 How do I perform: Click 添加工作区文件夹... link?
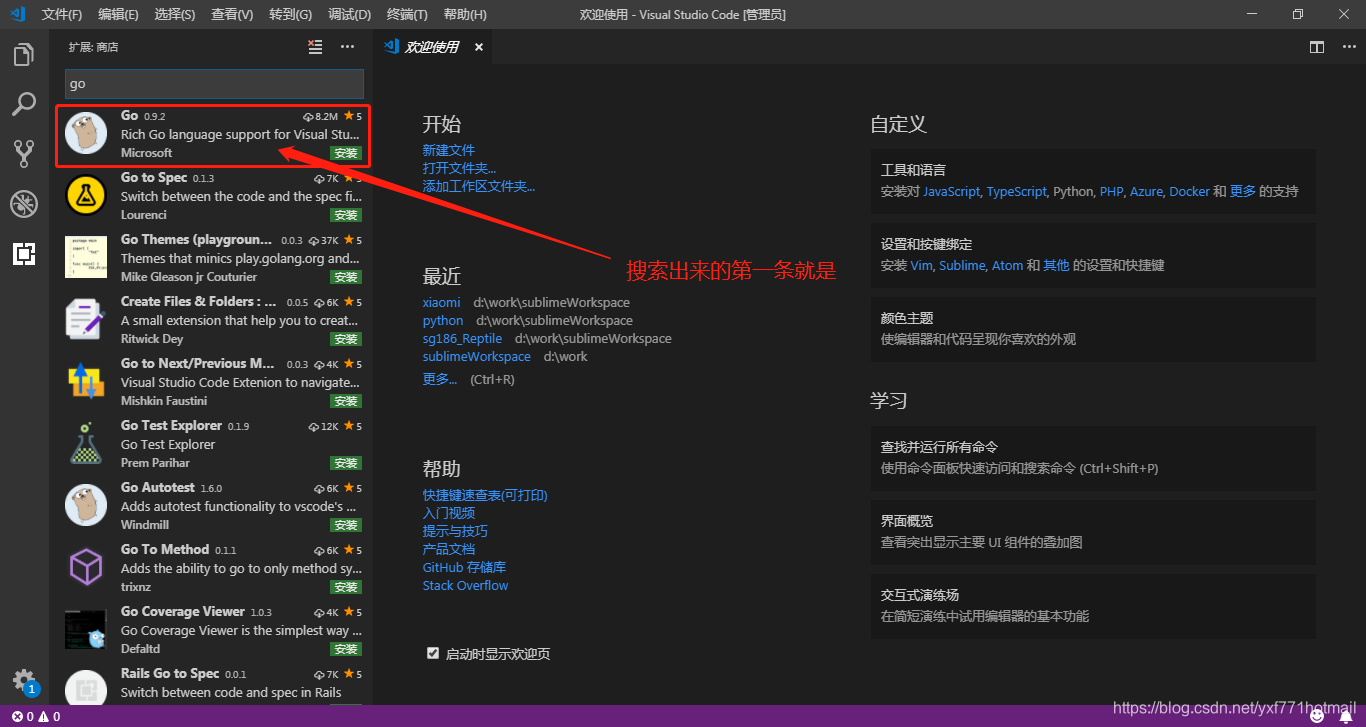pos(479,186)
